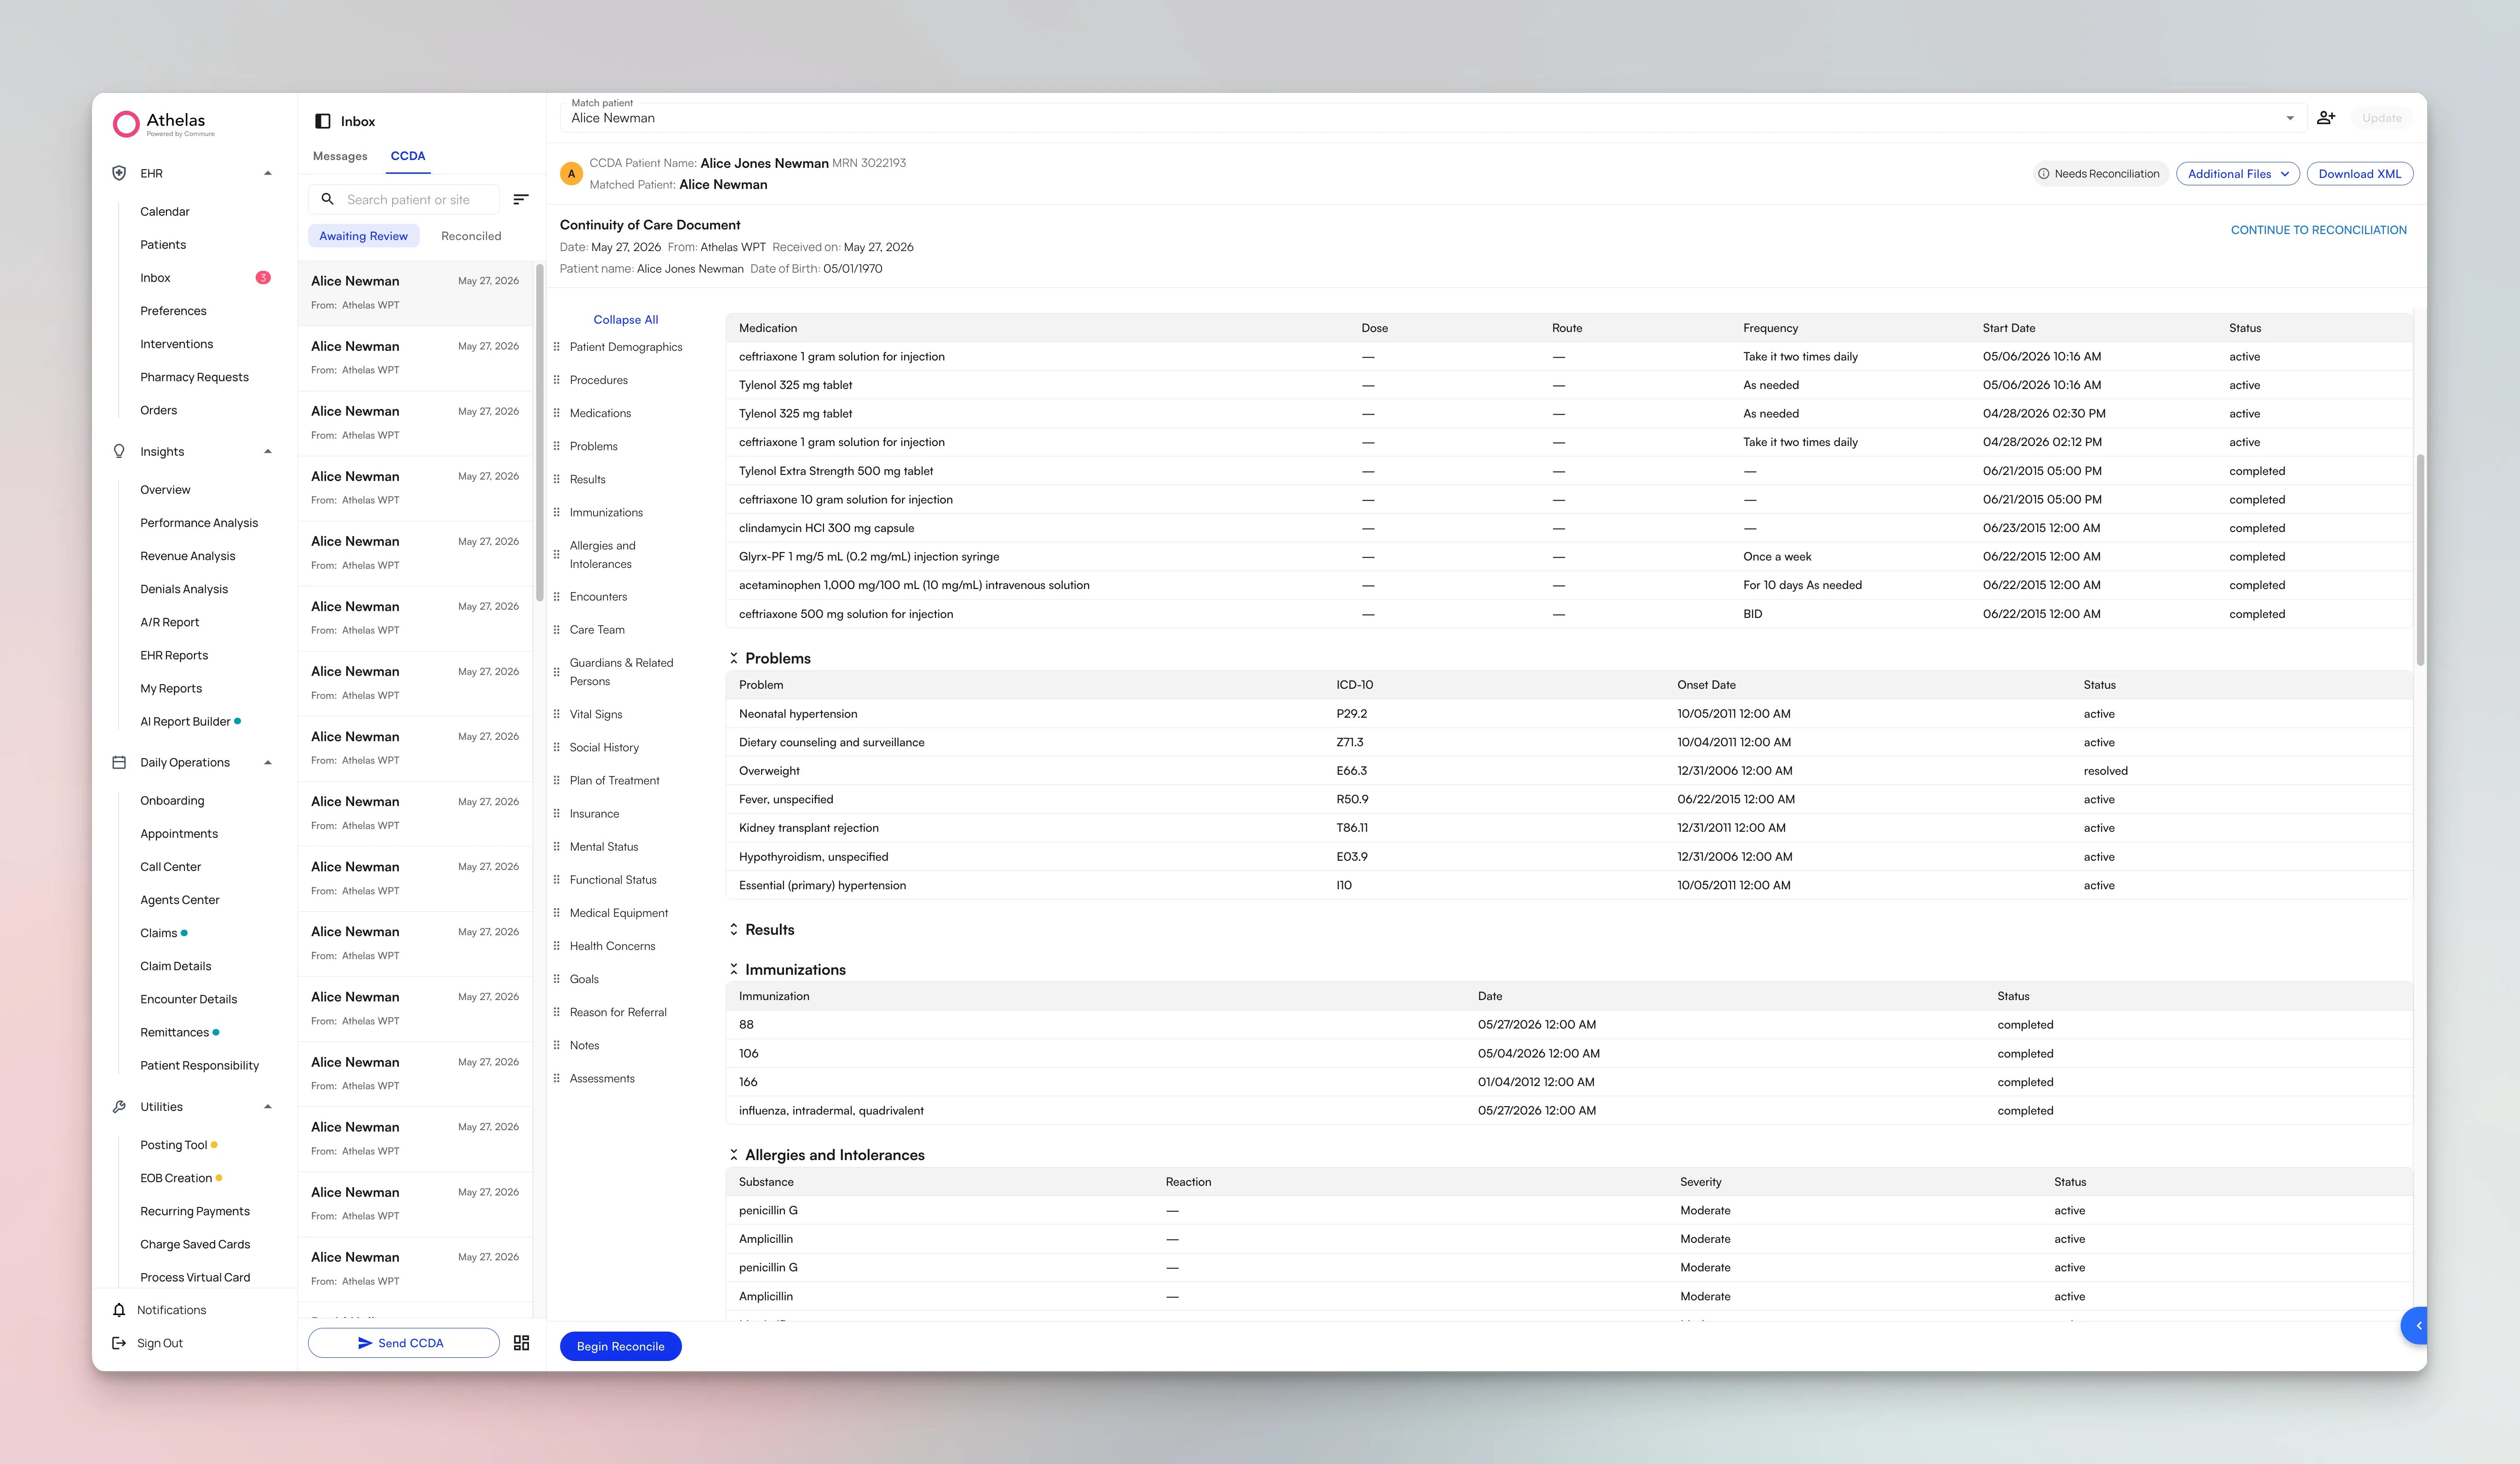Collapse the EHR sidebar section
The height and width of the screenshot is (1464, 2520).
[267, 173]
